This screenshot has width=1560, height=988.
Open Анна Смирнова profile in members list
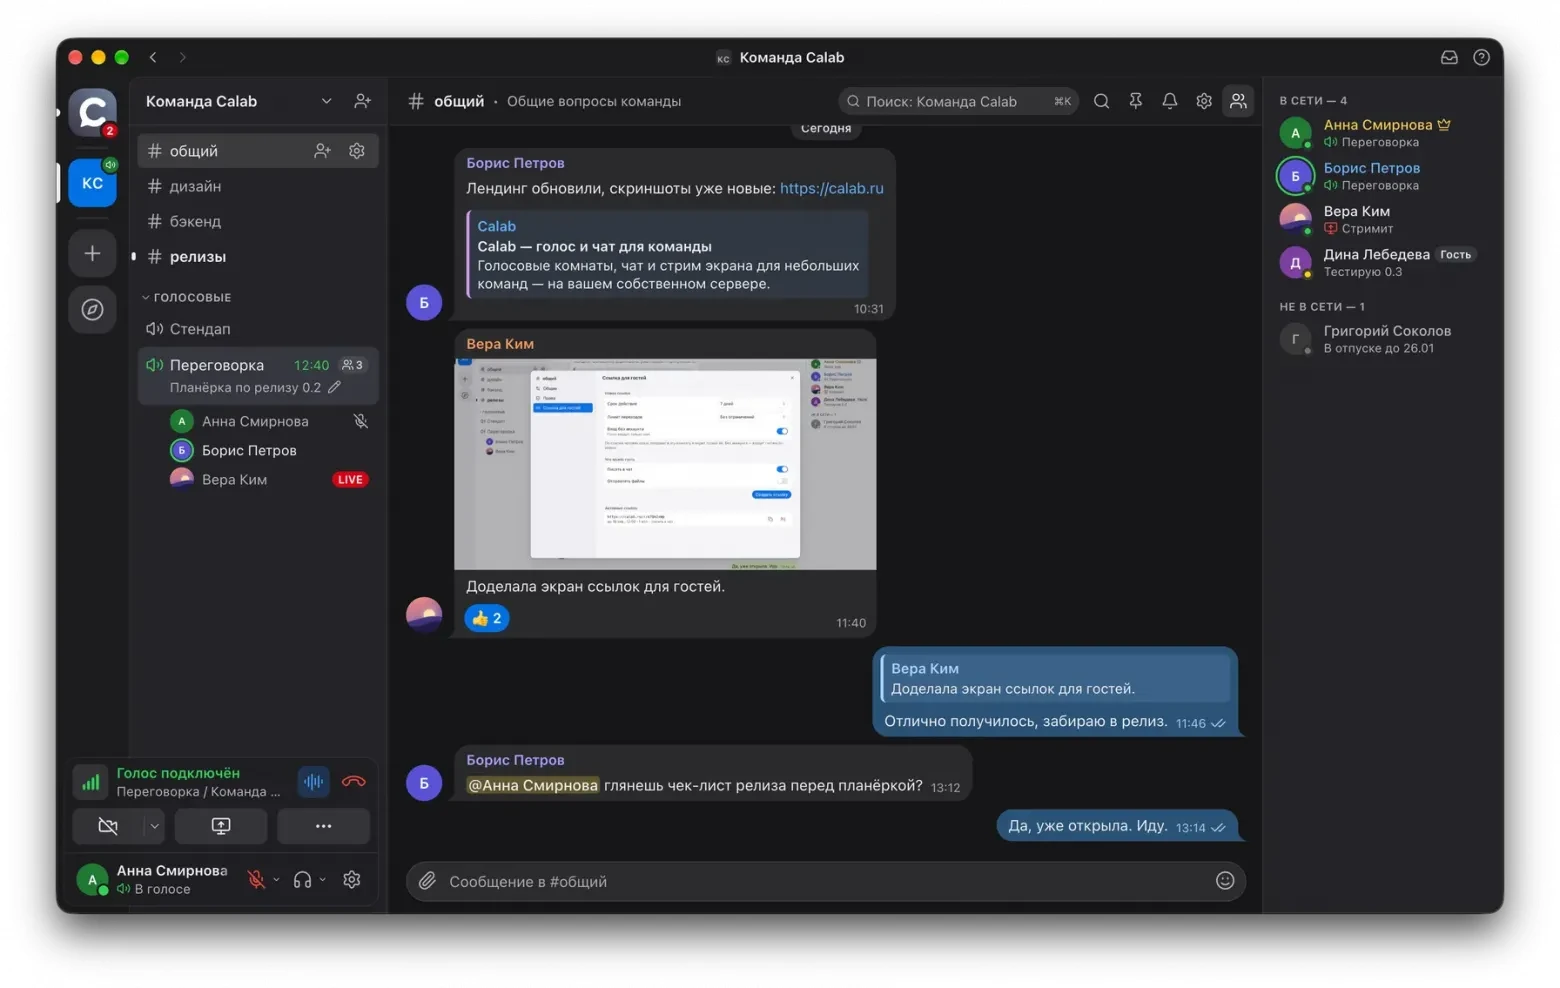pyautogui.click(x=1383, y=133)
